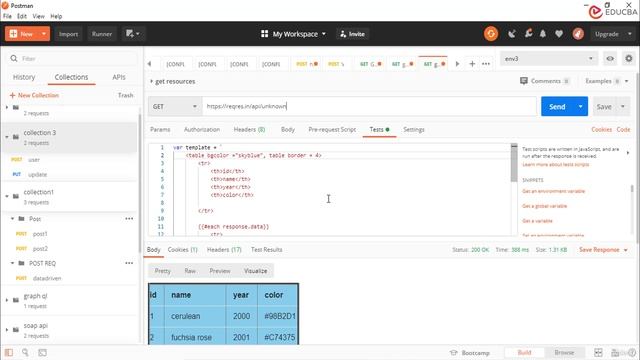Screen dimensions: 640x360
Task: Open the New button dropdown arrow
Action: coord(44,34)
